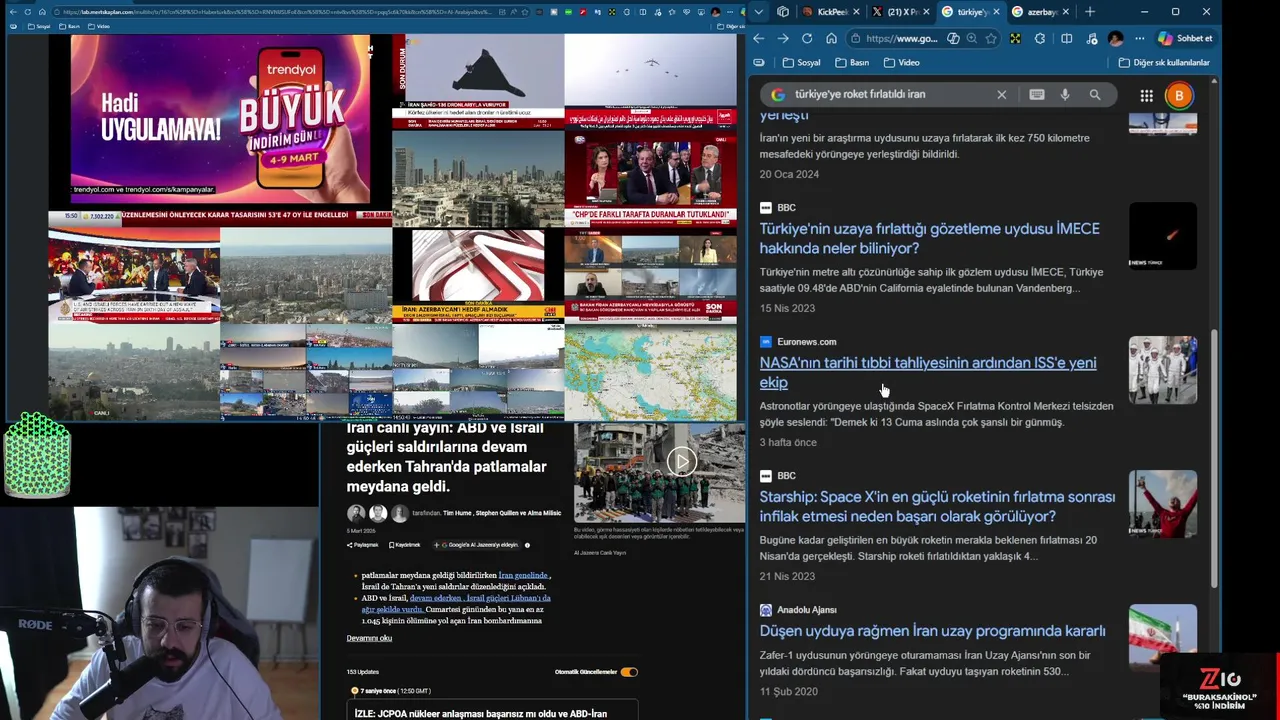Open Sosyal folder in left browser window
1280x720 pixels.
[38, 26]
